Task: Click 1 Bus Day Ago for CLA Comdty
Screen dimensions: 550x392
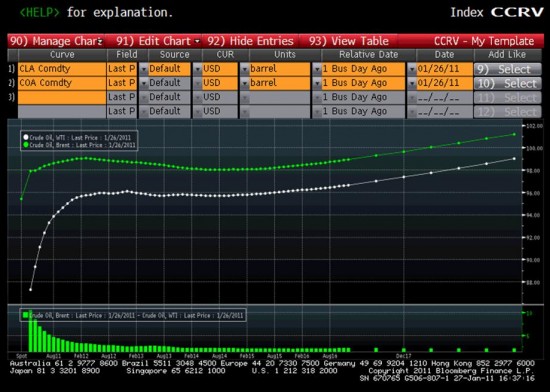Action: point(363,69)
